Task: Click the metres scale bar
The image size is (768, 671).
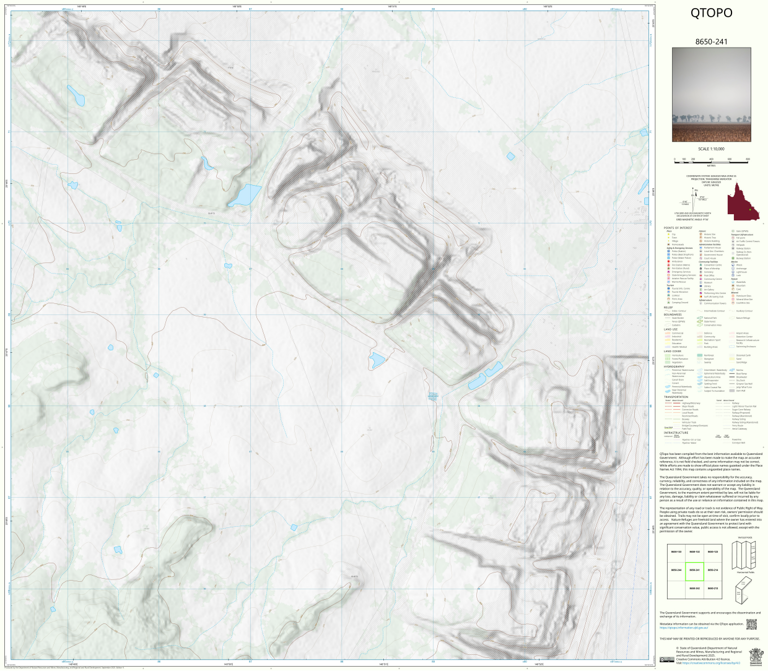Action: coord(712,160)
